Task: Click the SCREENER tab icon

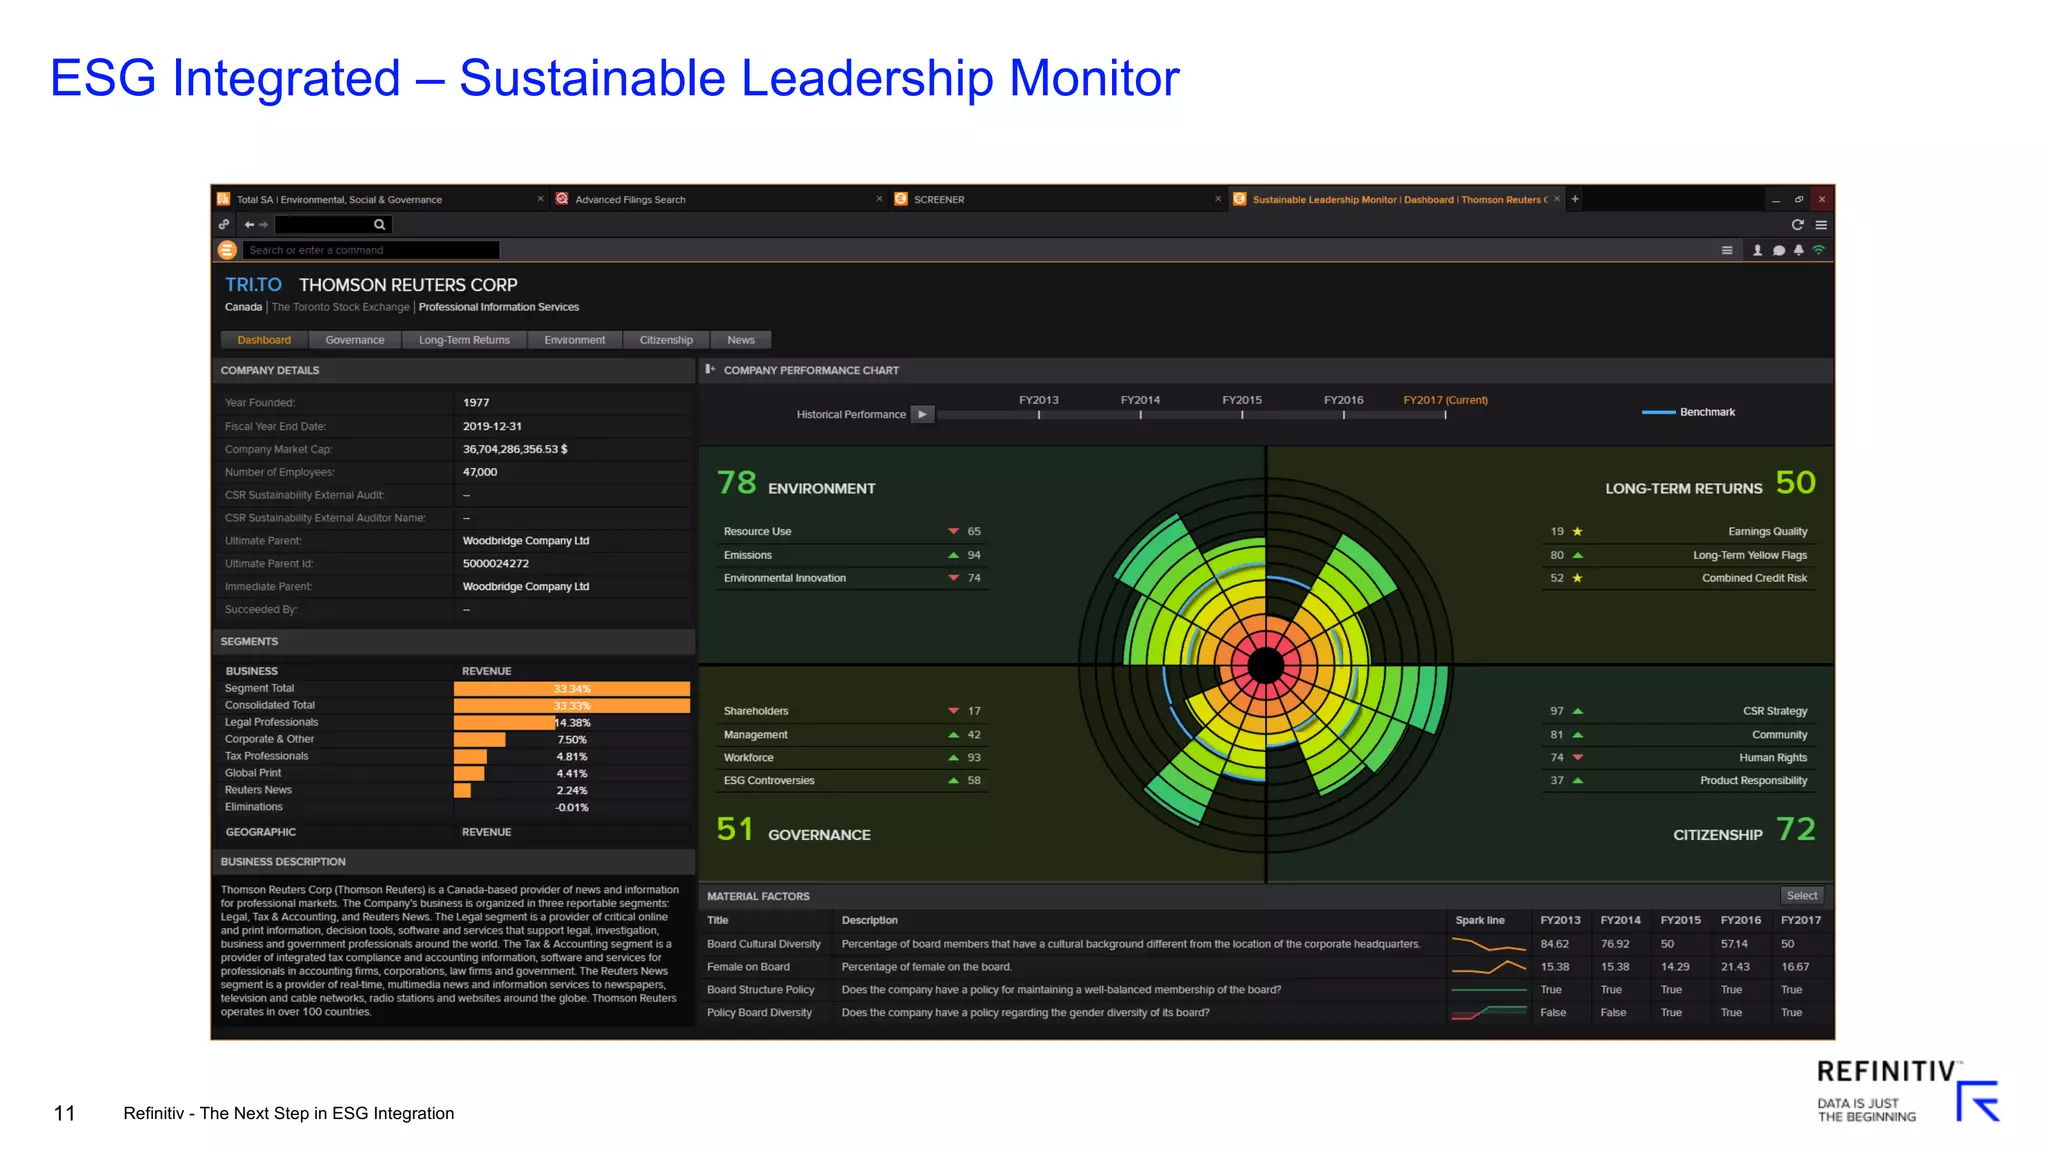Action: 901,199
